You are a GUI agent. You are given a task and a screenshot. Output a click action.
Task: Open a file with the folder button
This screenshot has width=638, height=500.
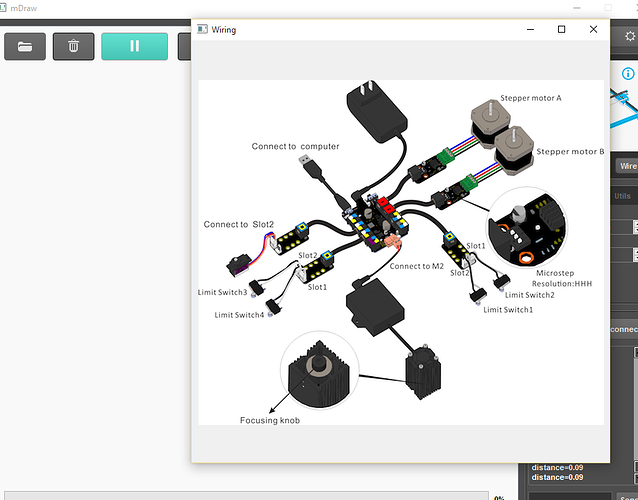(x=25, y=46)
